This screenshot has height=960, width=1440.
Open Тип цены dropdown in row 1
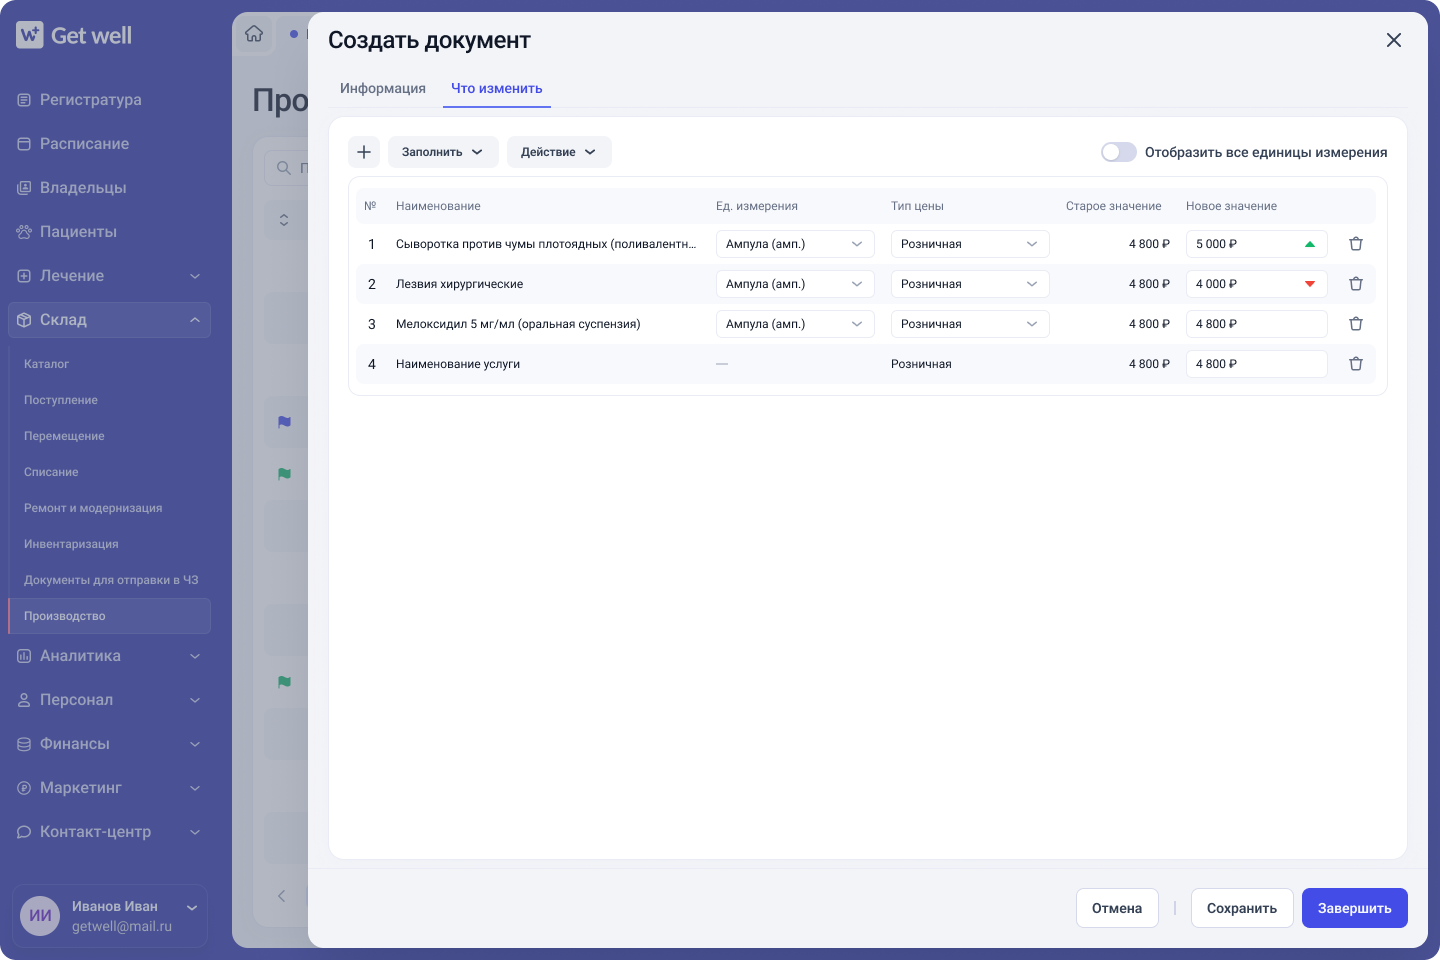point(970,244)
